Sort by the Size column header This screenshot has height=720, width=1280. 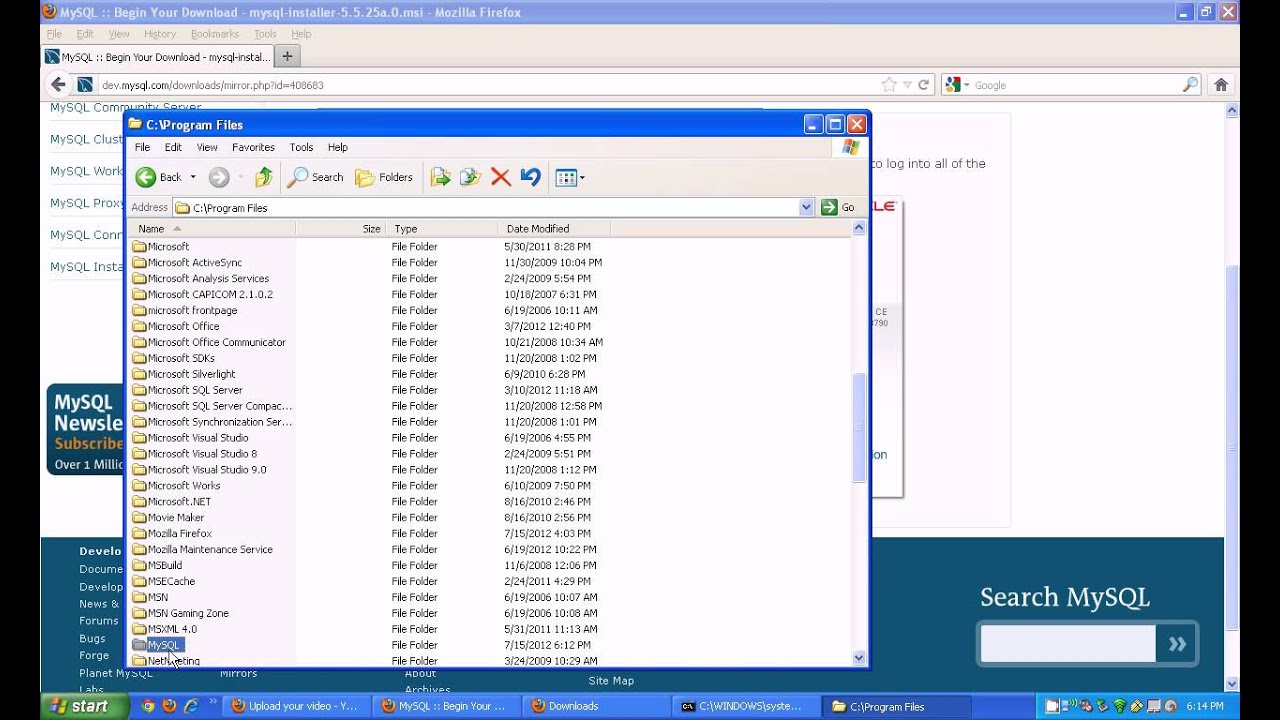click(x=340, y=229)
